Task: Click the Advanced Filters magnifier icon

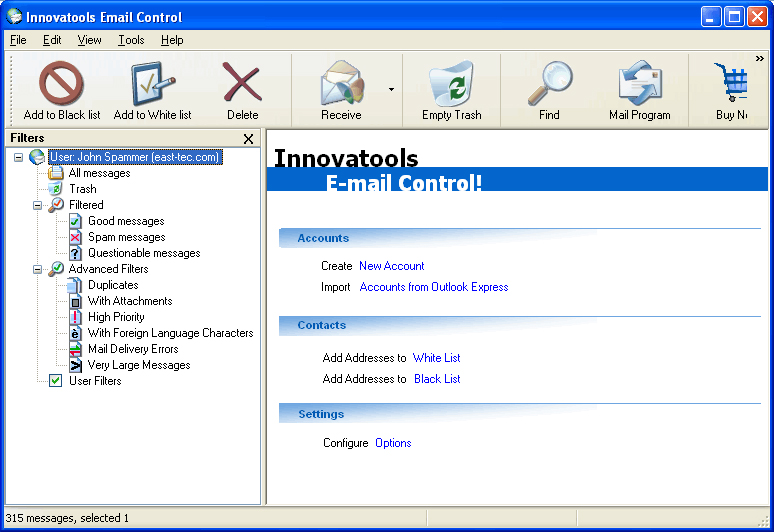Action: (x=56, y=269)
